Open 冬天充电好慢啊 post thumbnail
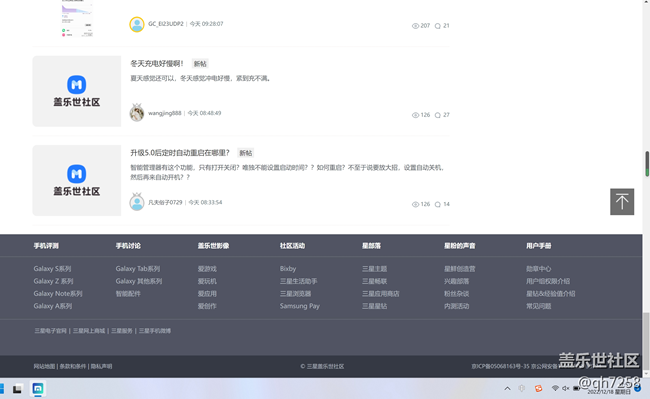Viewport: 650px width, 399px height. click(77, 91)
